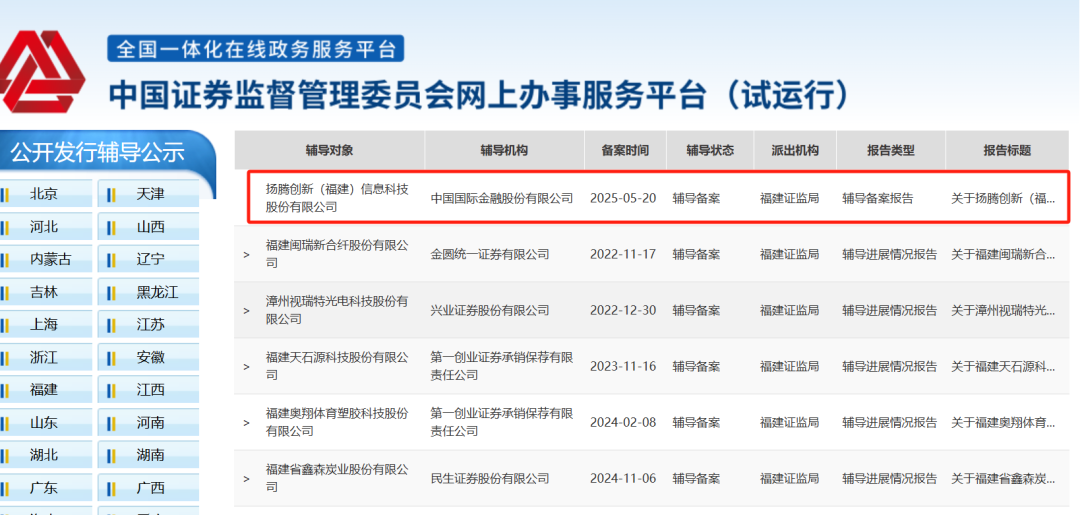The width and height of the screenshot is (1080, 515).
Task: Select 吉林 region
Action: tap(45, 292)
